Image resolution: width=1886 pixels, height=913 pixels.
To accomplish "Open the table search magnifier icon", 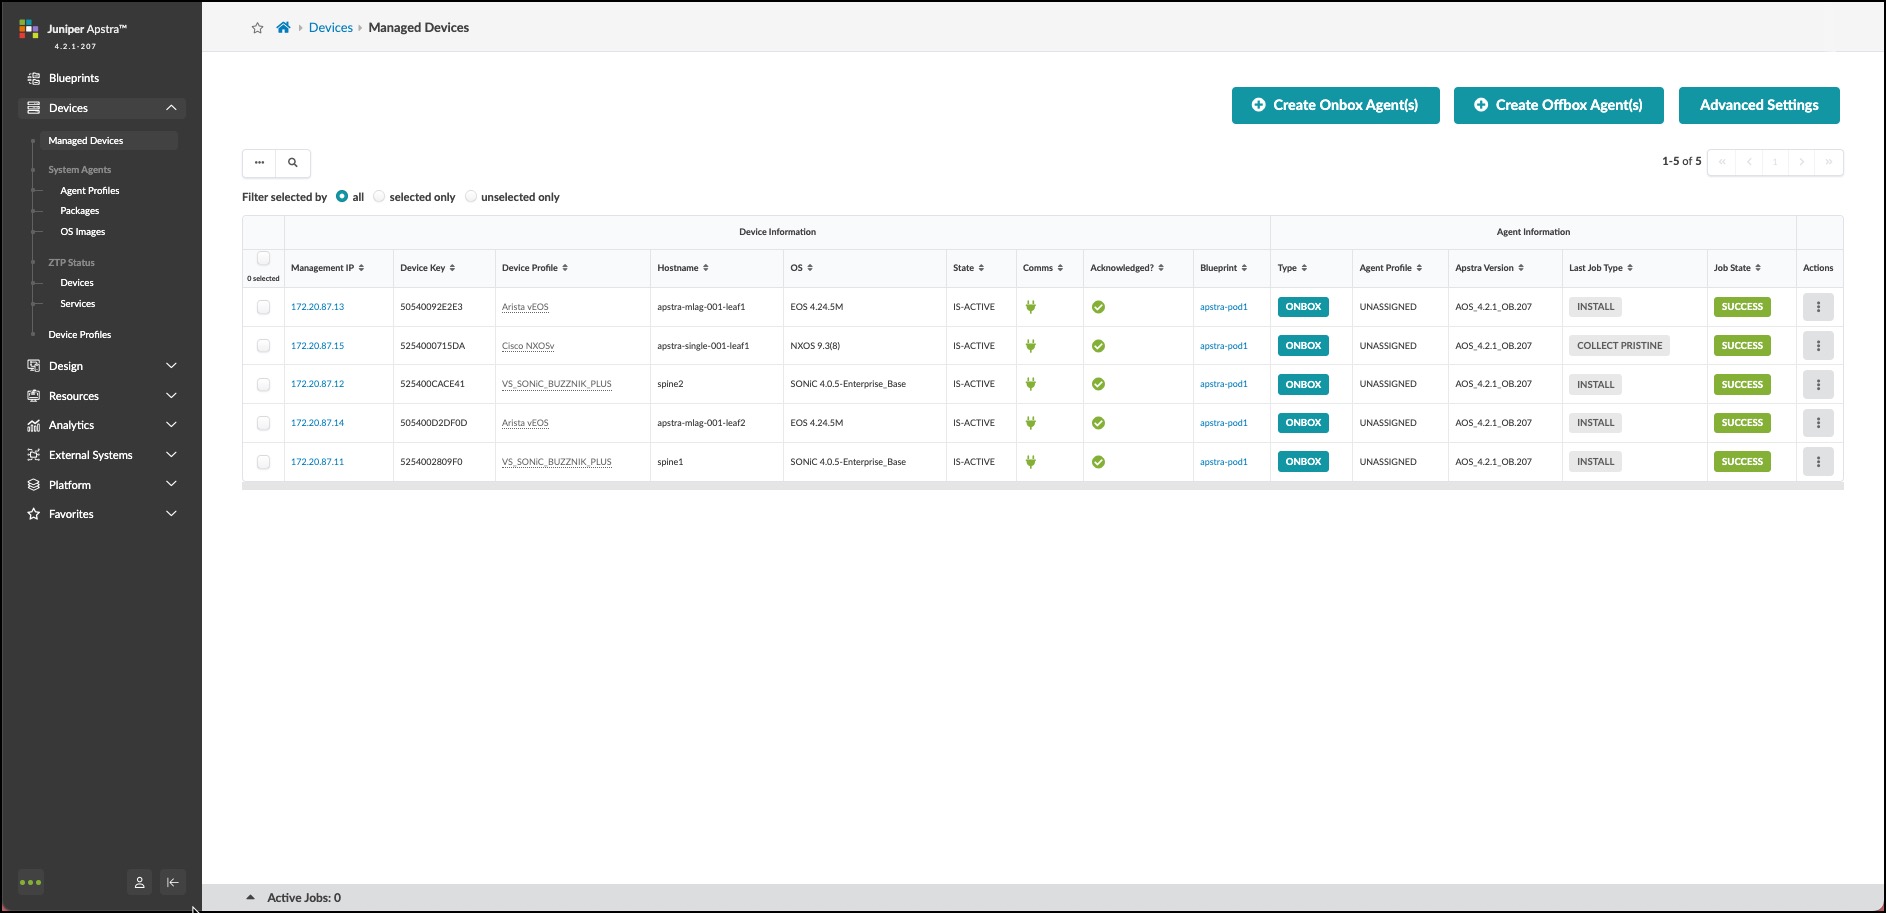I will point(293,163).
